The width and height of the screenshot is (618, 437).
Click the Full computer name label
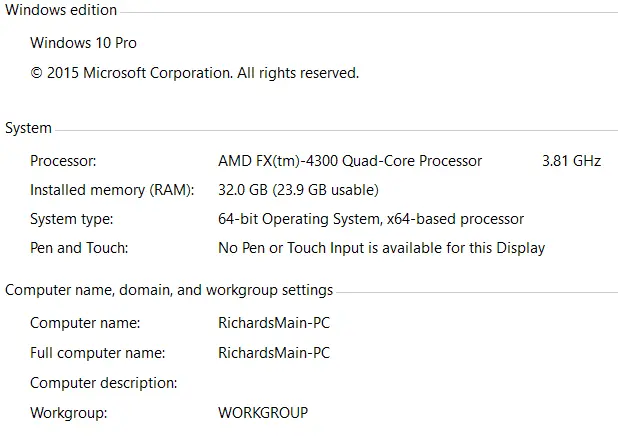point(97,352)
